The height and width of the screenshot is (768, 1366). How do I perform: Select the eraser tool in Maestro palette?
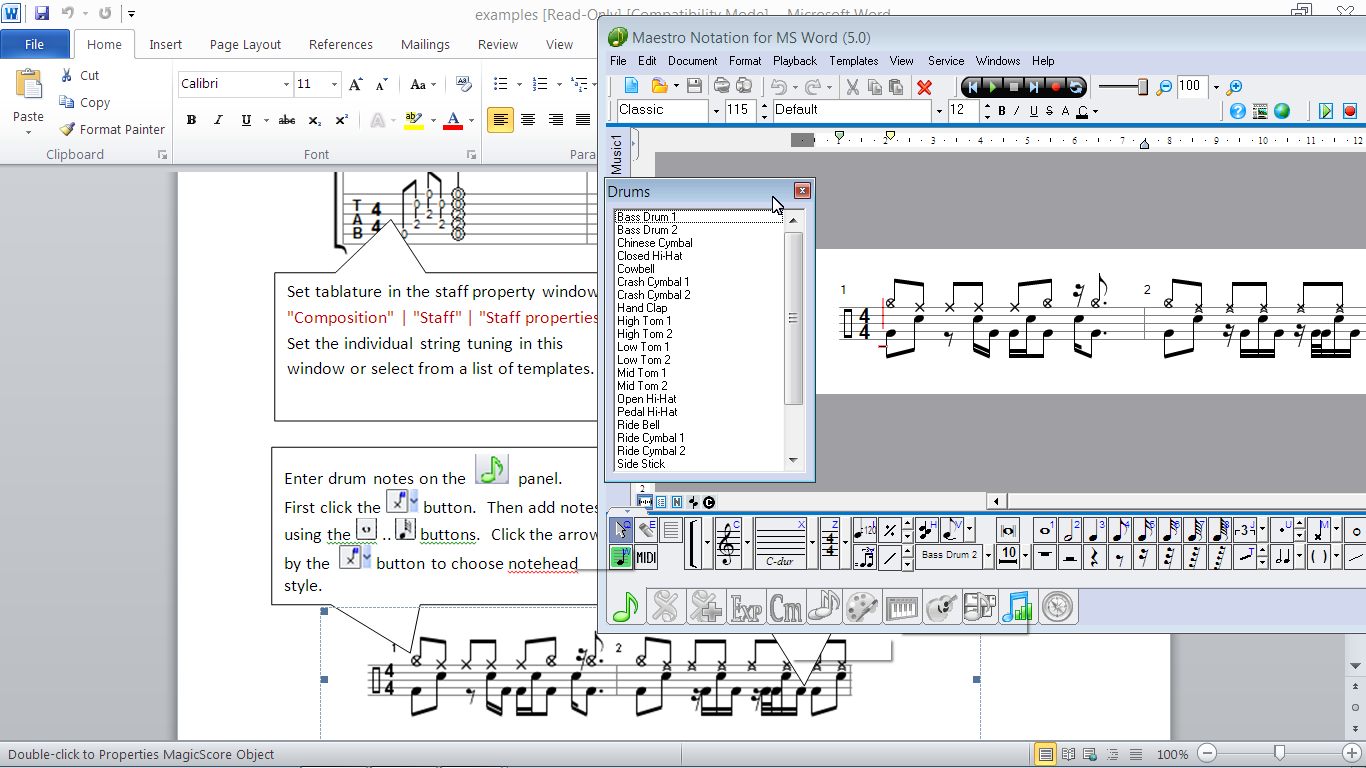[646, 529]
